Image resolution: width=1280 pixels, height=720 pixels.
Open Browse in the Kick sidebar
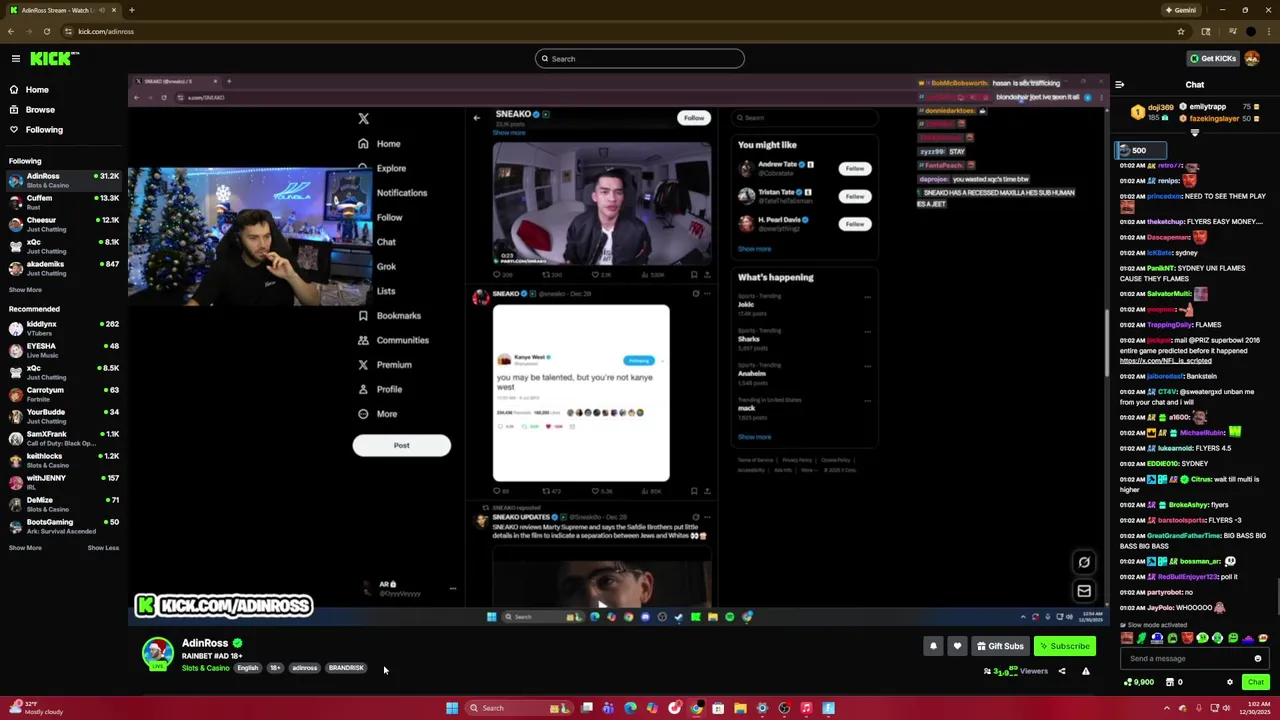40,109
